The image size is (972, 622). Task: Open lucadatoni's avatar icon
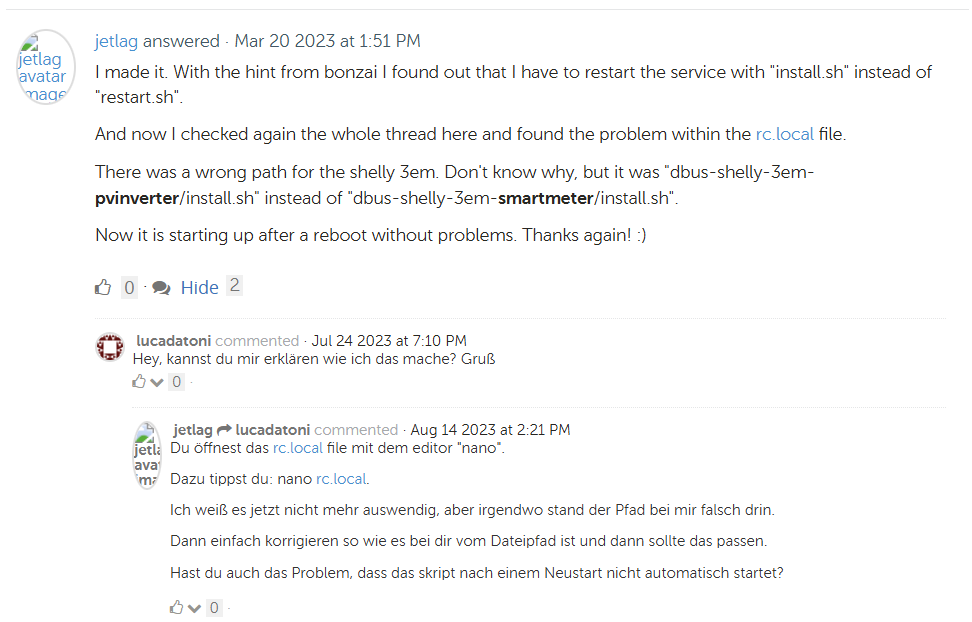110,348
